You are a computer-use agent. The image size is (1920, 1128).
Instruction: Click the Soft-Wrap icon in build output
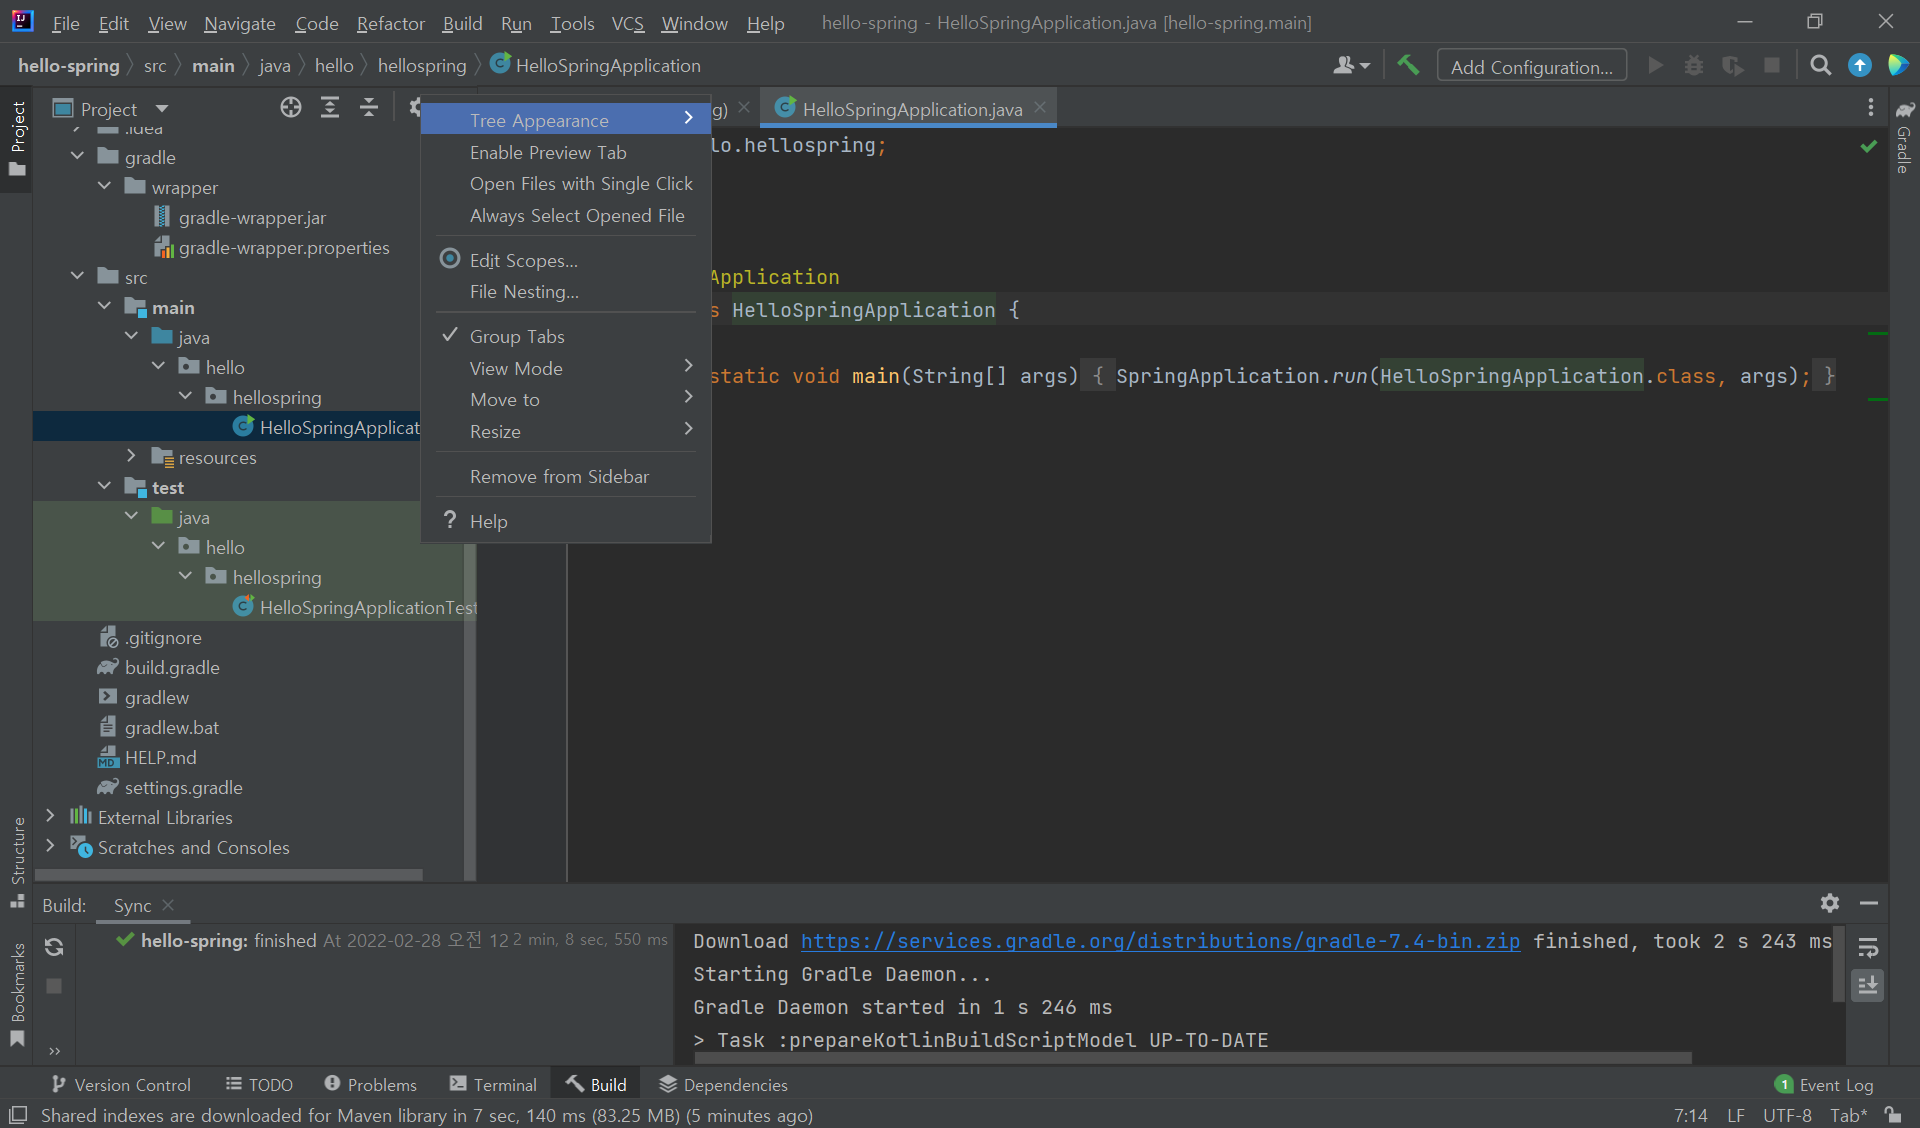coord(1867,947)
